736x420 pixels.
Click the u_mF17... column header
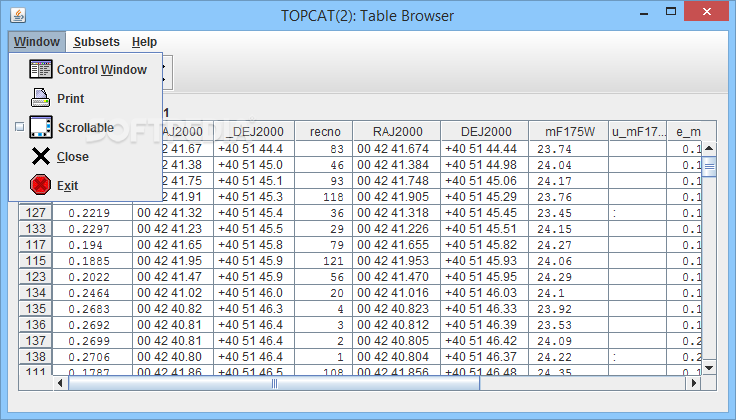[x=638, y=132]
